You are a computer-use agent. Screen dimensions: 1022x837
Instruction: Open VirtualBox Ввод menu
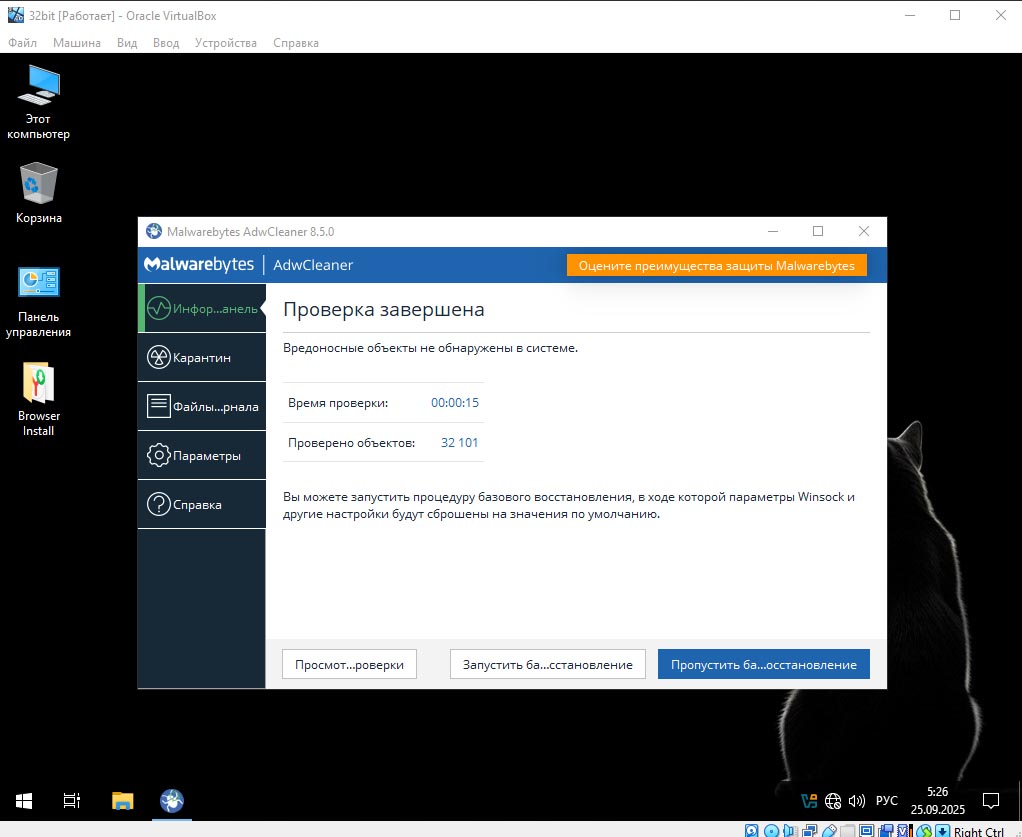pos(166,43)
